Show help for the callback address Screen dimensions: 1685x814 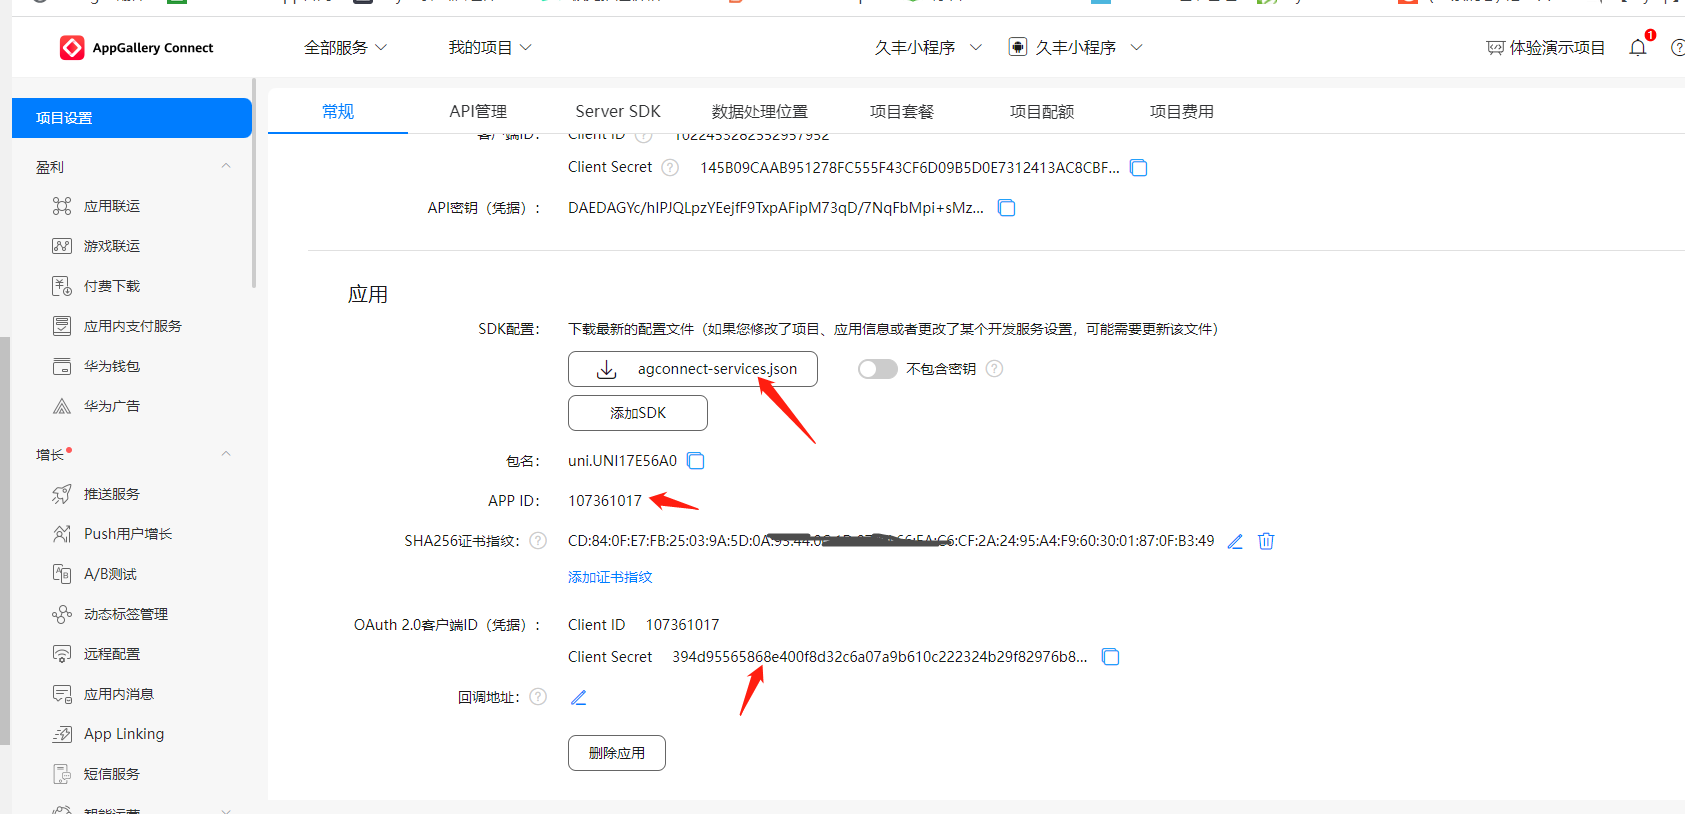(x=538, y=697)
